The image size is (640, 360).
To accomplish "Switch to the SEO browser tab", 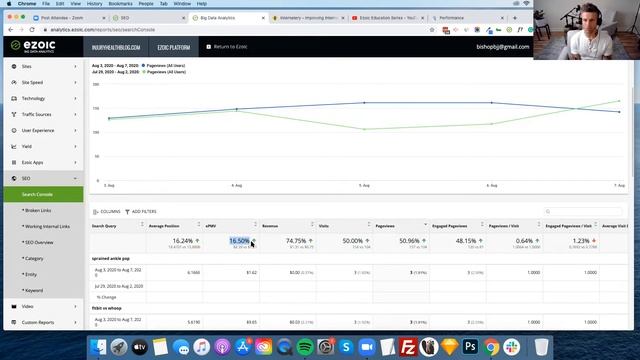I will tap(149, 18).
